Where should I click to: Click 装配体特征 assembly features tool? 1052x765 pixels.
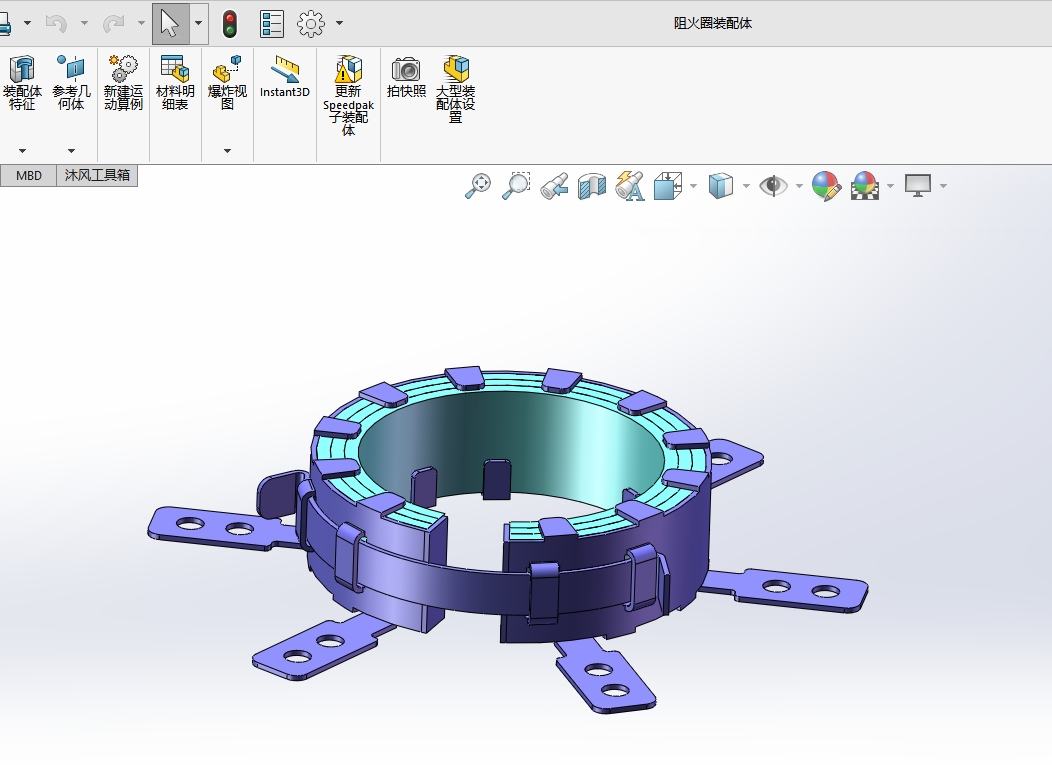[x=22, y=83]
